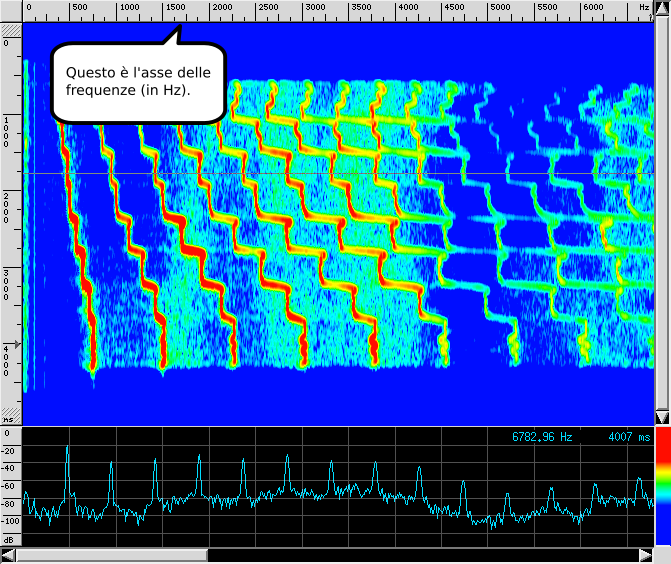Click the 6782.96 Hz frequency readout

tap(542, 437)
